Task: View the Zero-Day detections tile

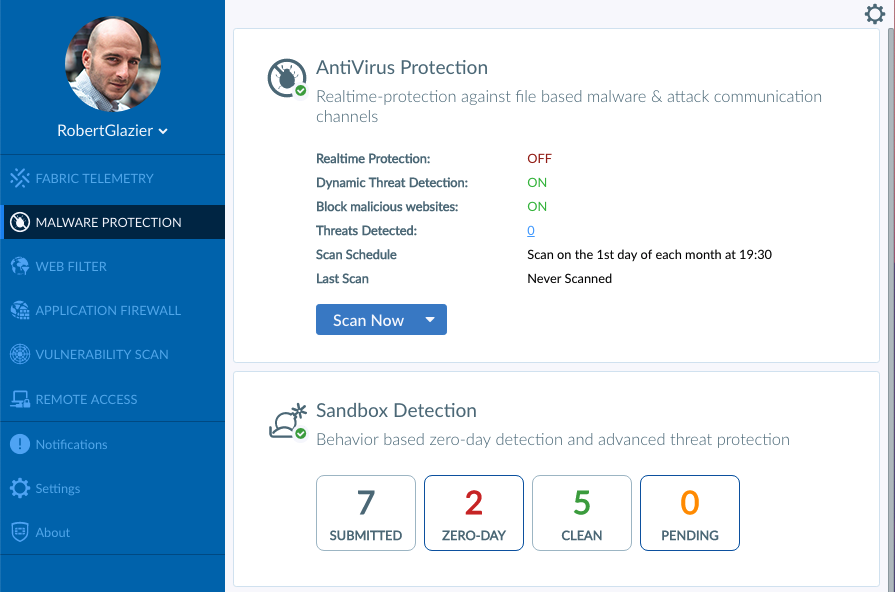Action: (474, 513)
